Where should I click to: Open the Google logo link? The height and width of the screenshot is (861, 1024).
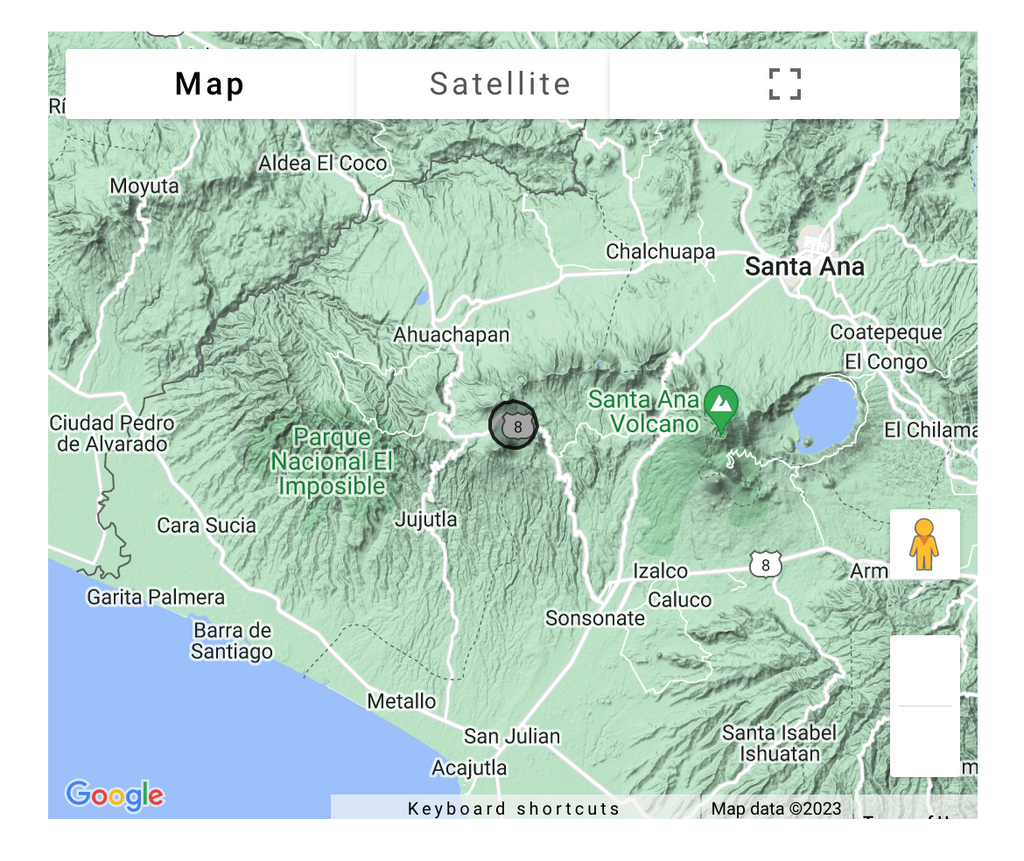(x=115, y=795)
